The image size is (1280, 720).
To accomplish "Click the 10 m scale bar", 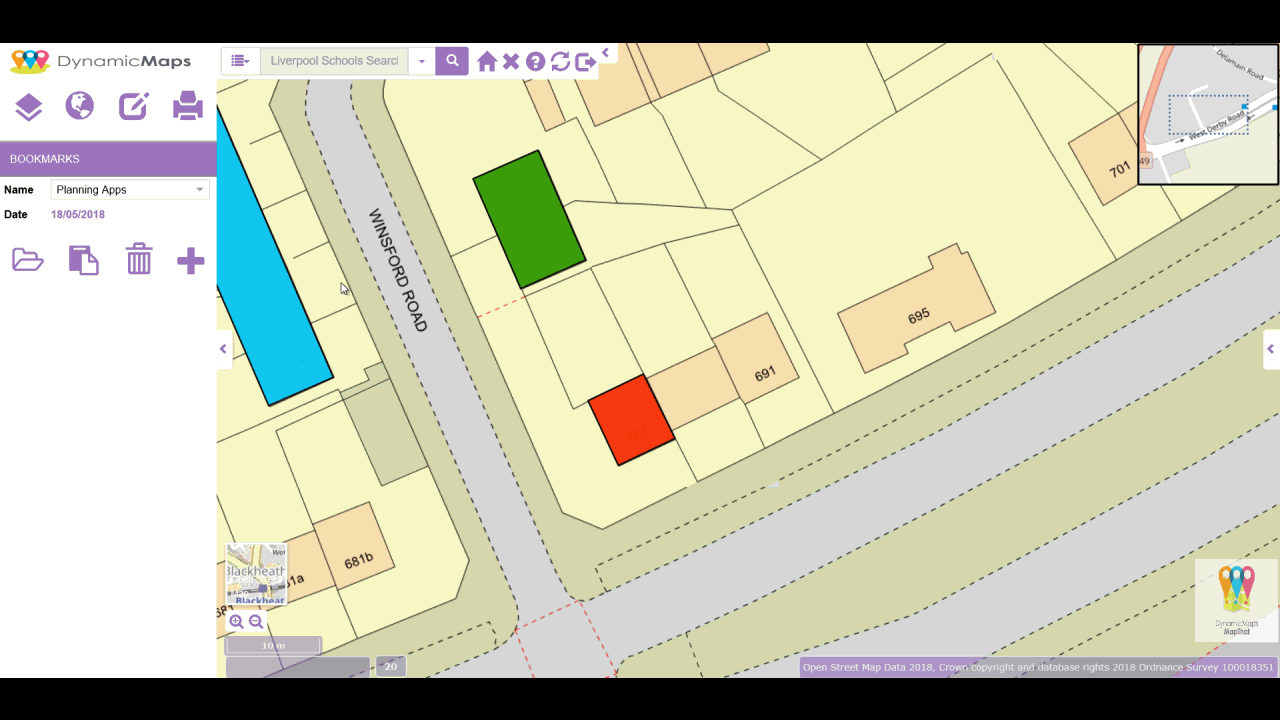I will click(x=274, y=646).
